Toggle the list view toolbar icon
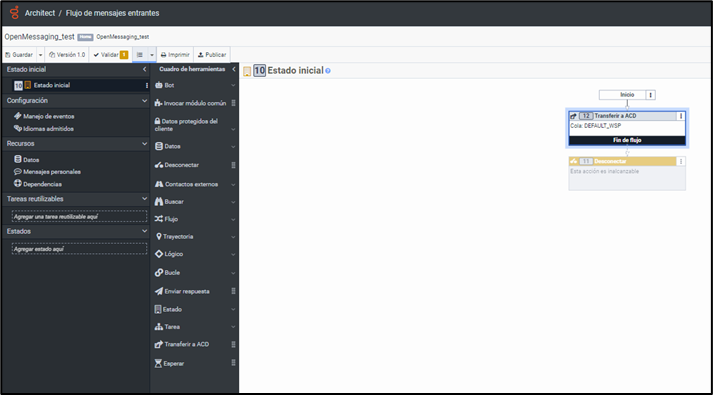 (x=140, y=55)
